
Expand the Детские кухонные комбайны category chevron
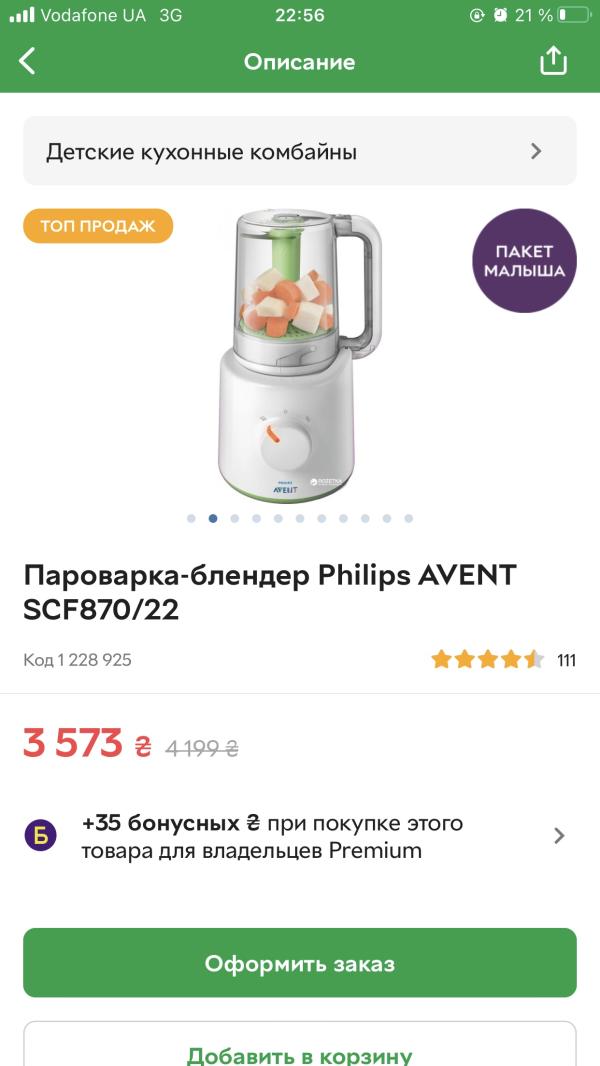click(536, 151)
